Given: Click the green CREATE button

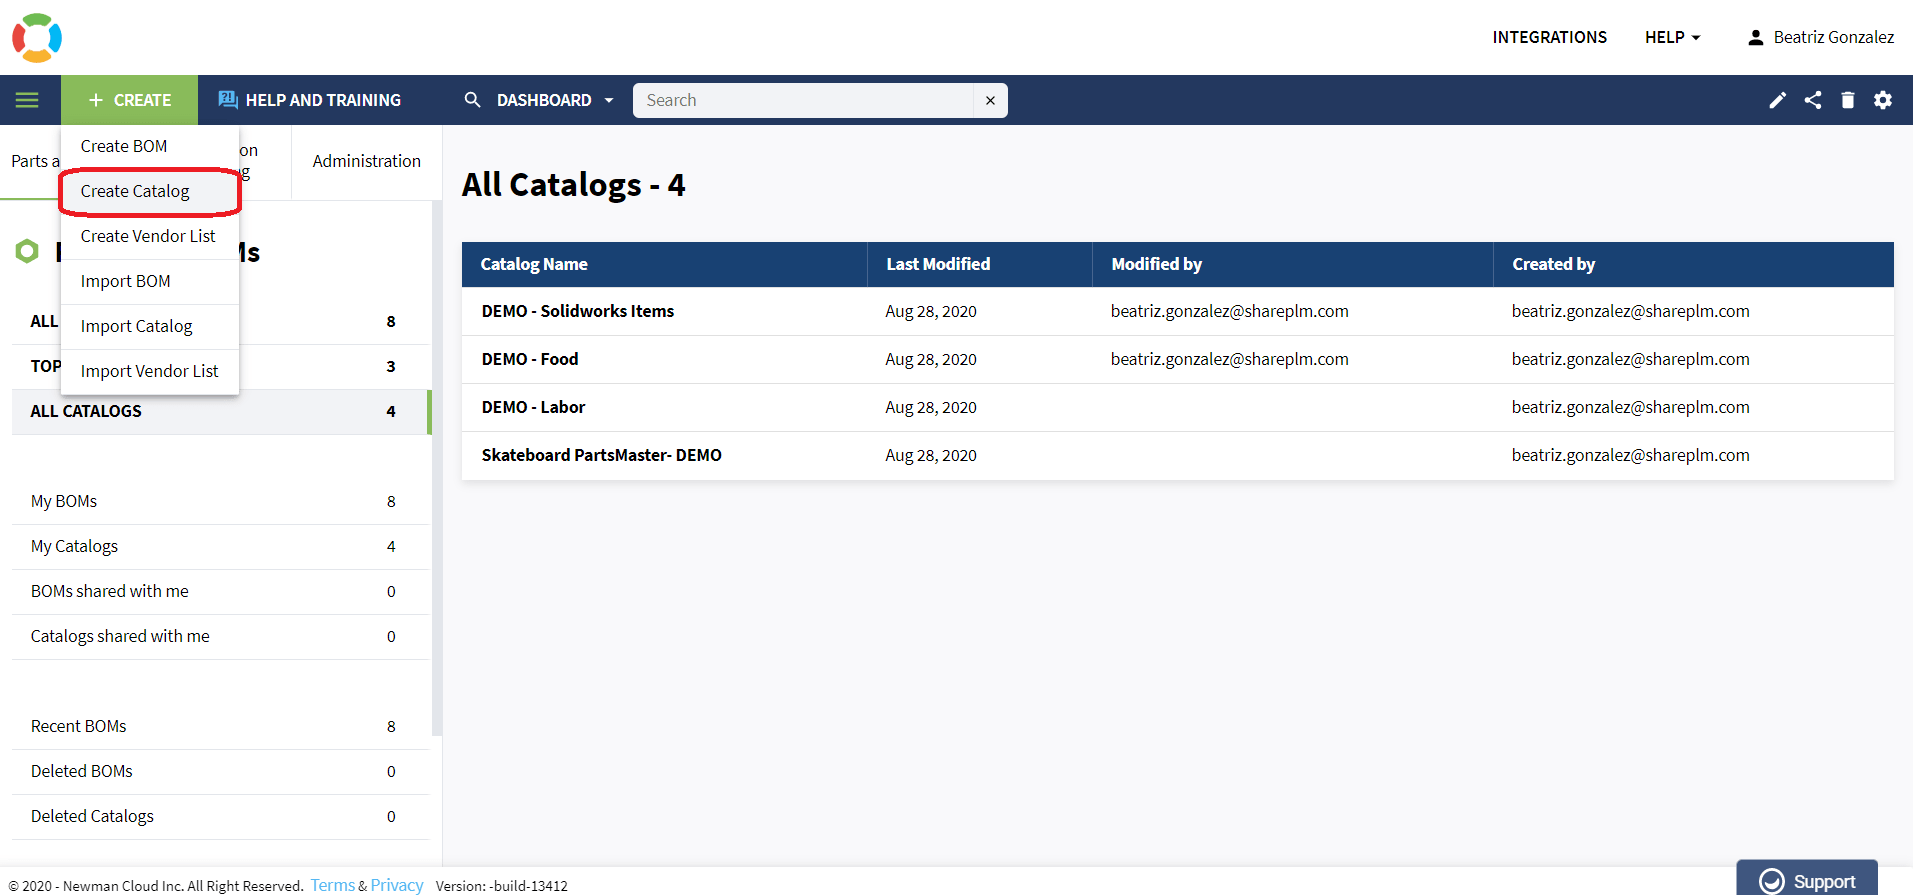Looking at the screenshot, I should tap(130, 100).
